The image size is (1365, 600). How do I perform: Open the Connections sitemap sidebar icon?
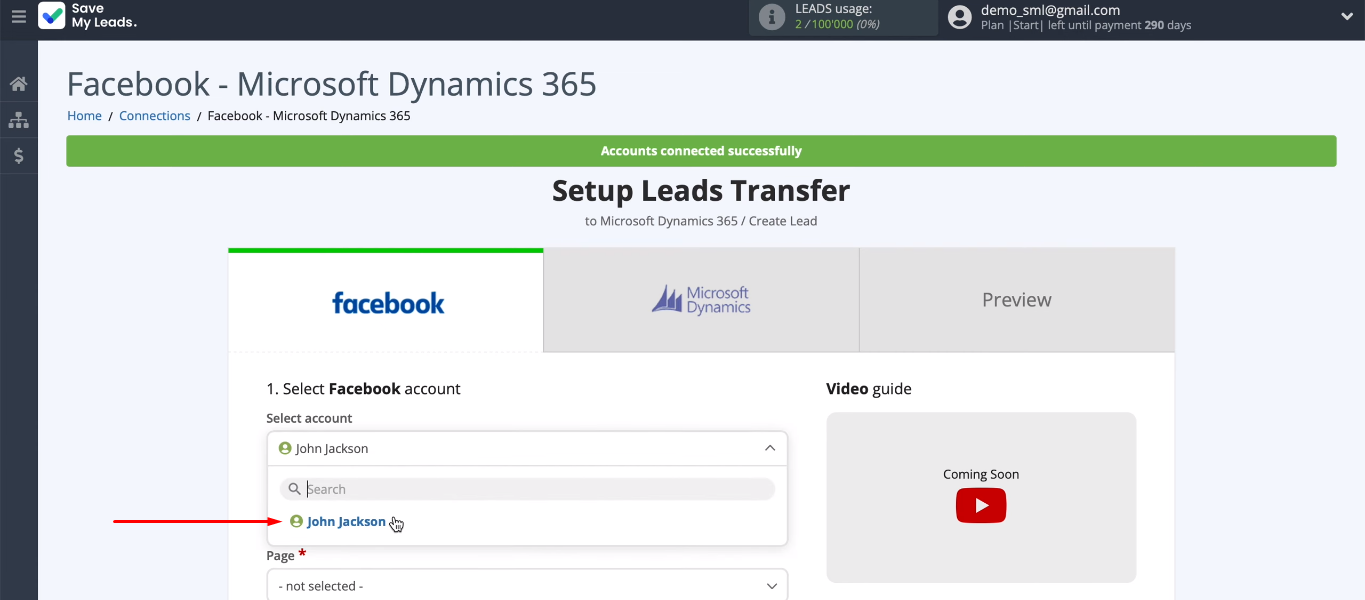(18, 120)
